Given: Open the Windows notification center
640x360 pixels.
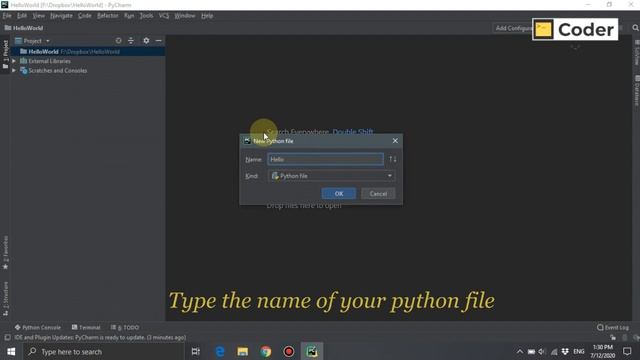Looking at the screenshot, I should (627, 351).
